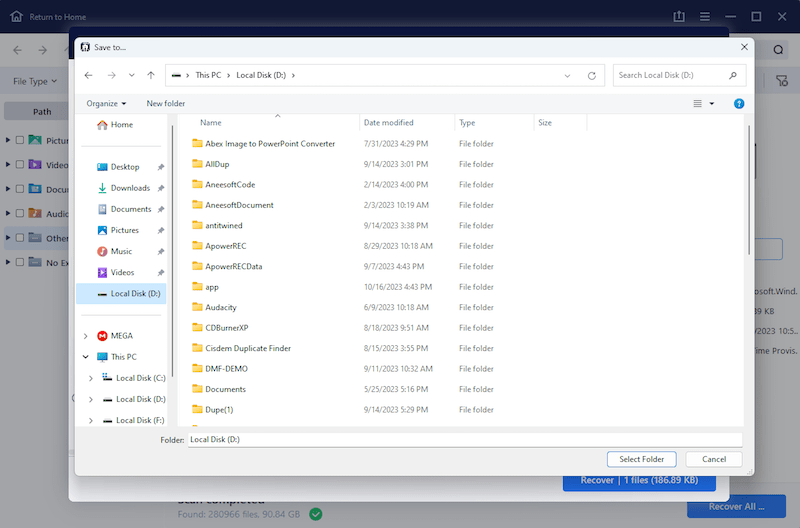The height and width of the screenshot is (528, 800).
Task: Tick the Documents category checkbox
Action: coord(20,189)
